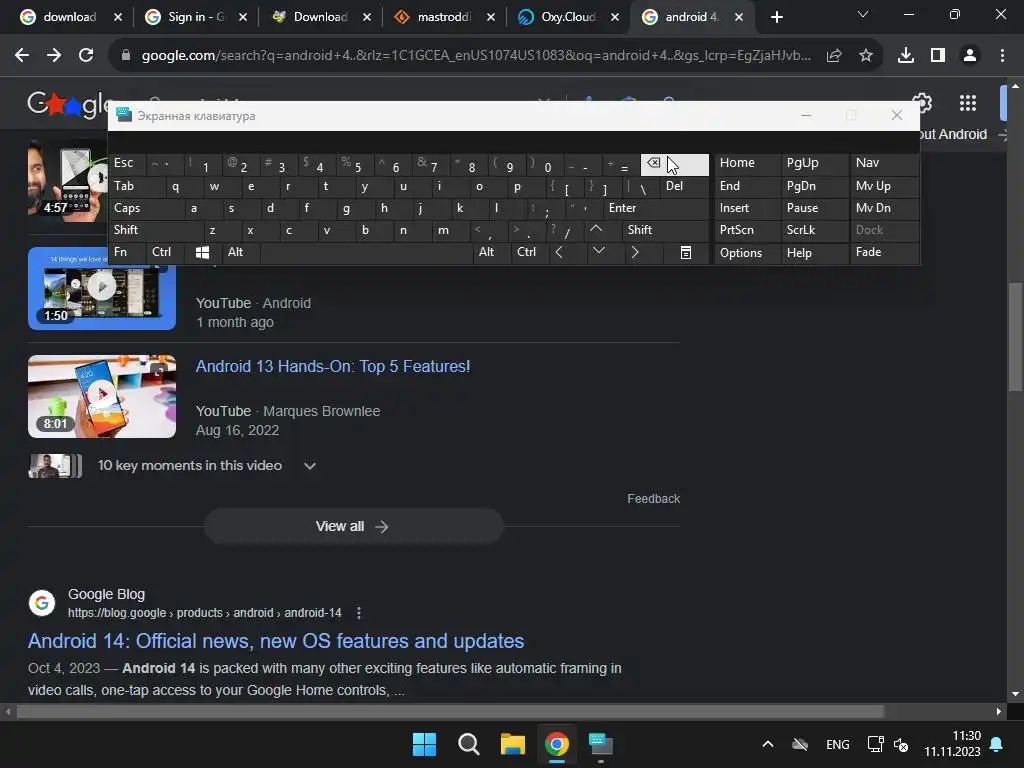
Task: Toggle left Shift key on keyboard
Action: (154, 230)
